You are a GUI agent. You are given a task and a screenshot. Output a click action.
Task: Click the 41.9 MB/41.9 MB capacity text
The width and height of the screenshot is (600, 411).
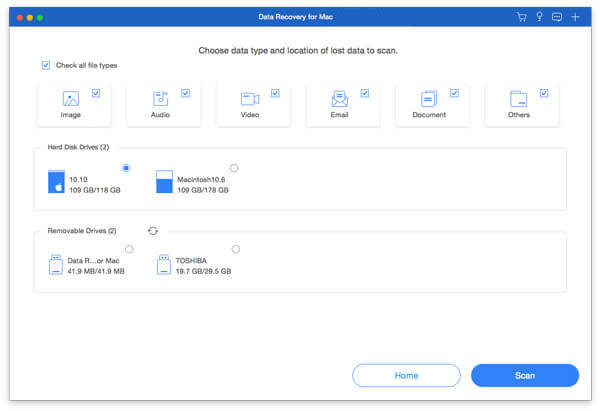(96, 271)
